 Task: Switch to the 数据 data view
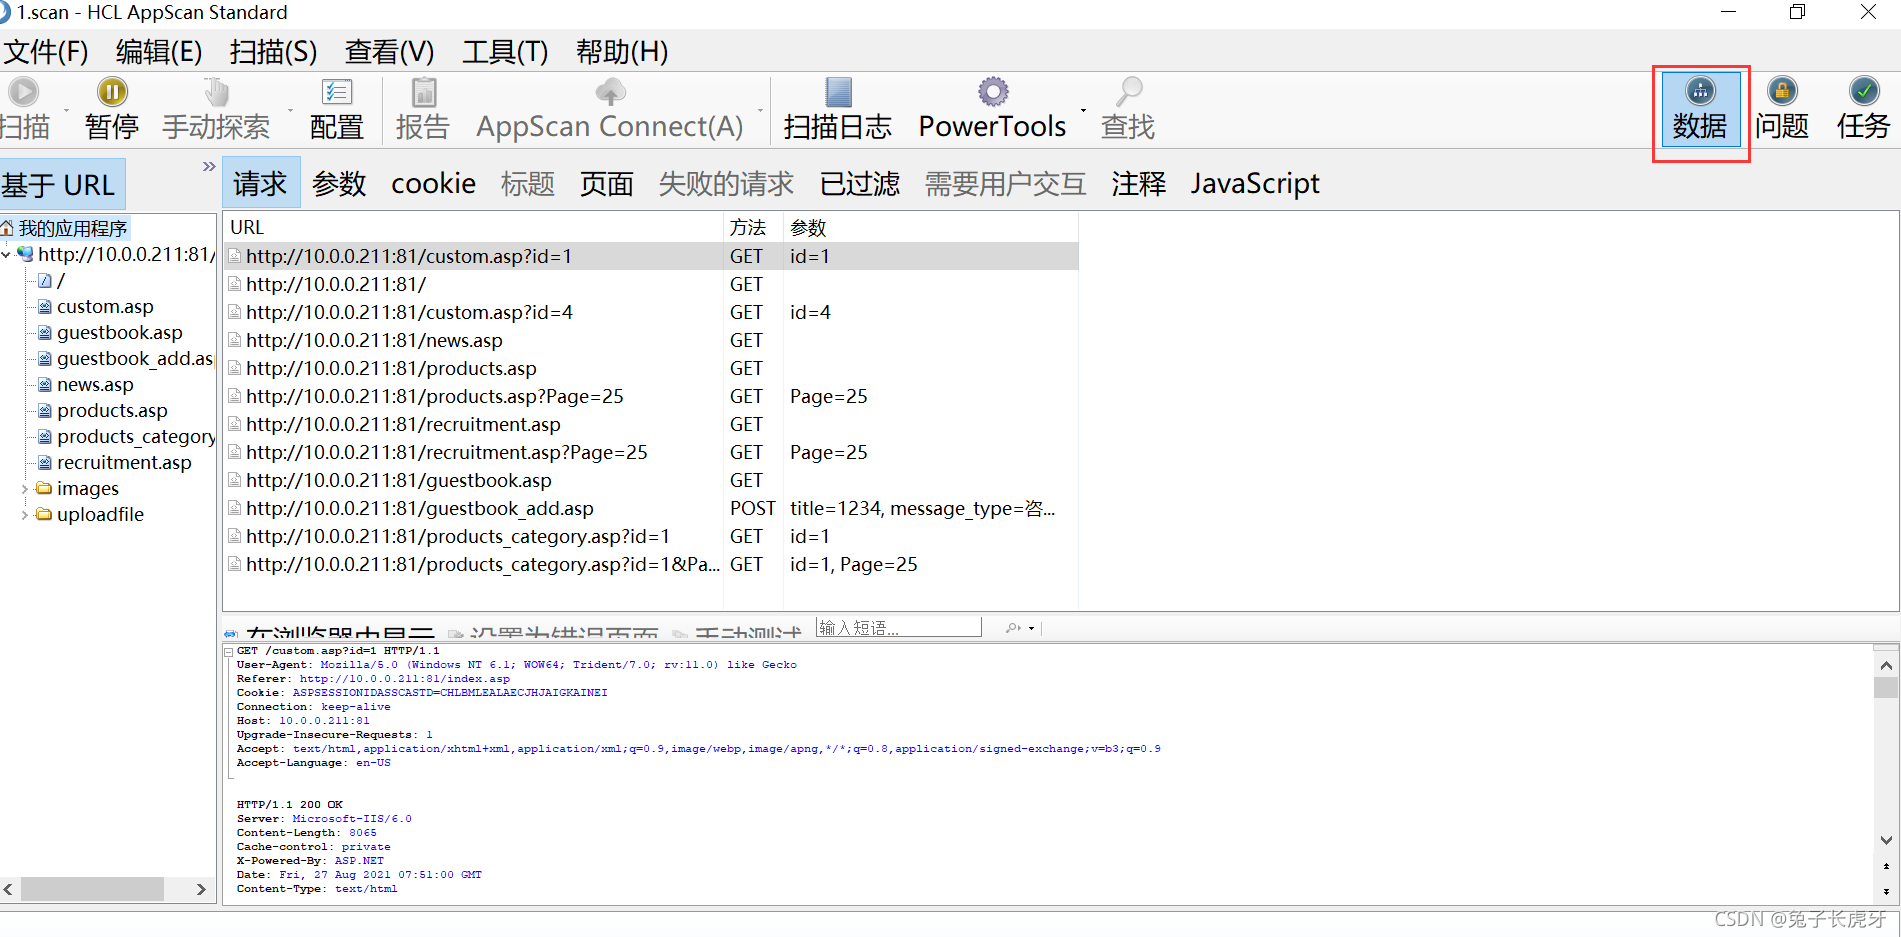[x=1700, y=108]
